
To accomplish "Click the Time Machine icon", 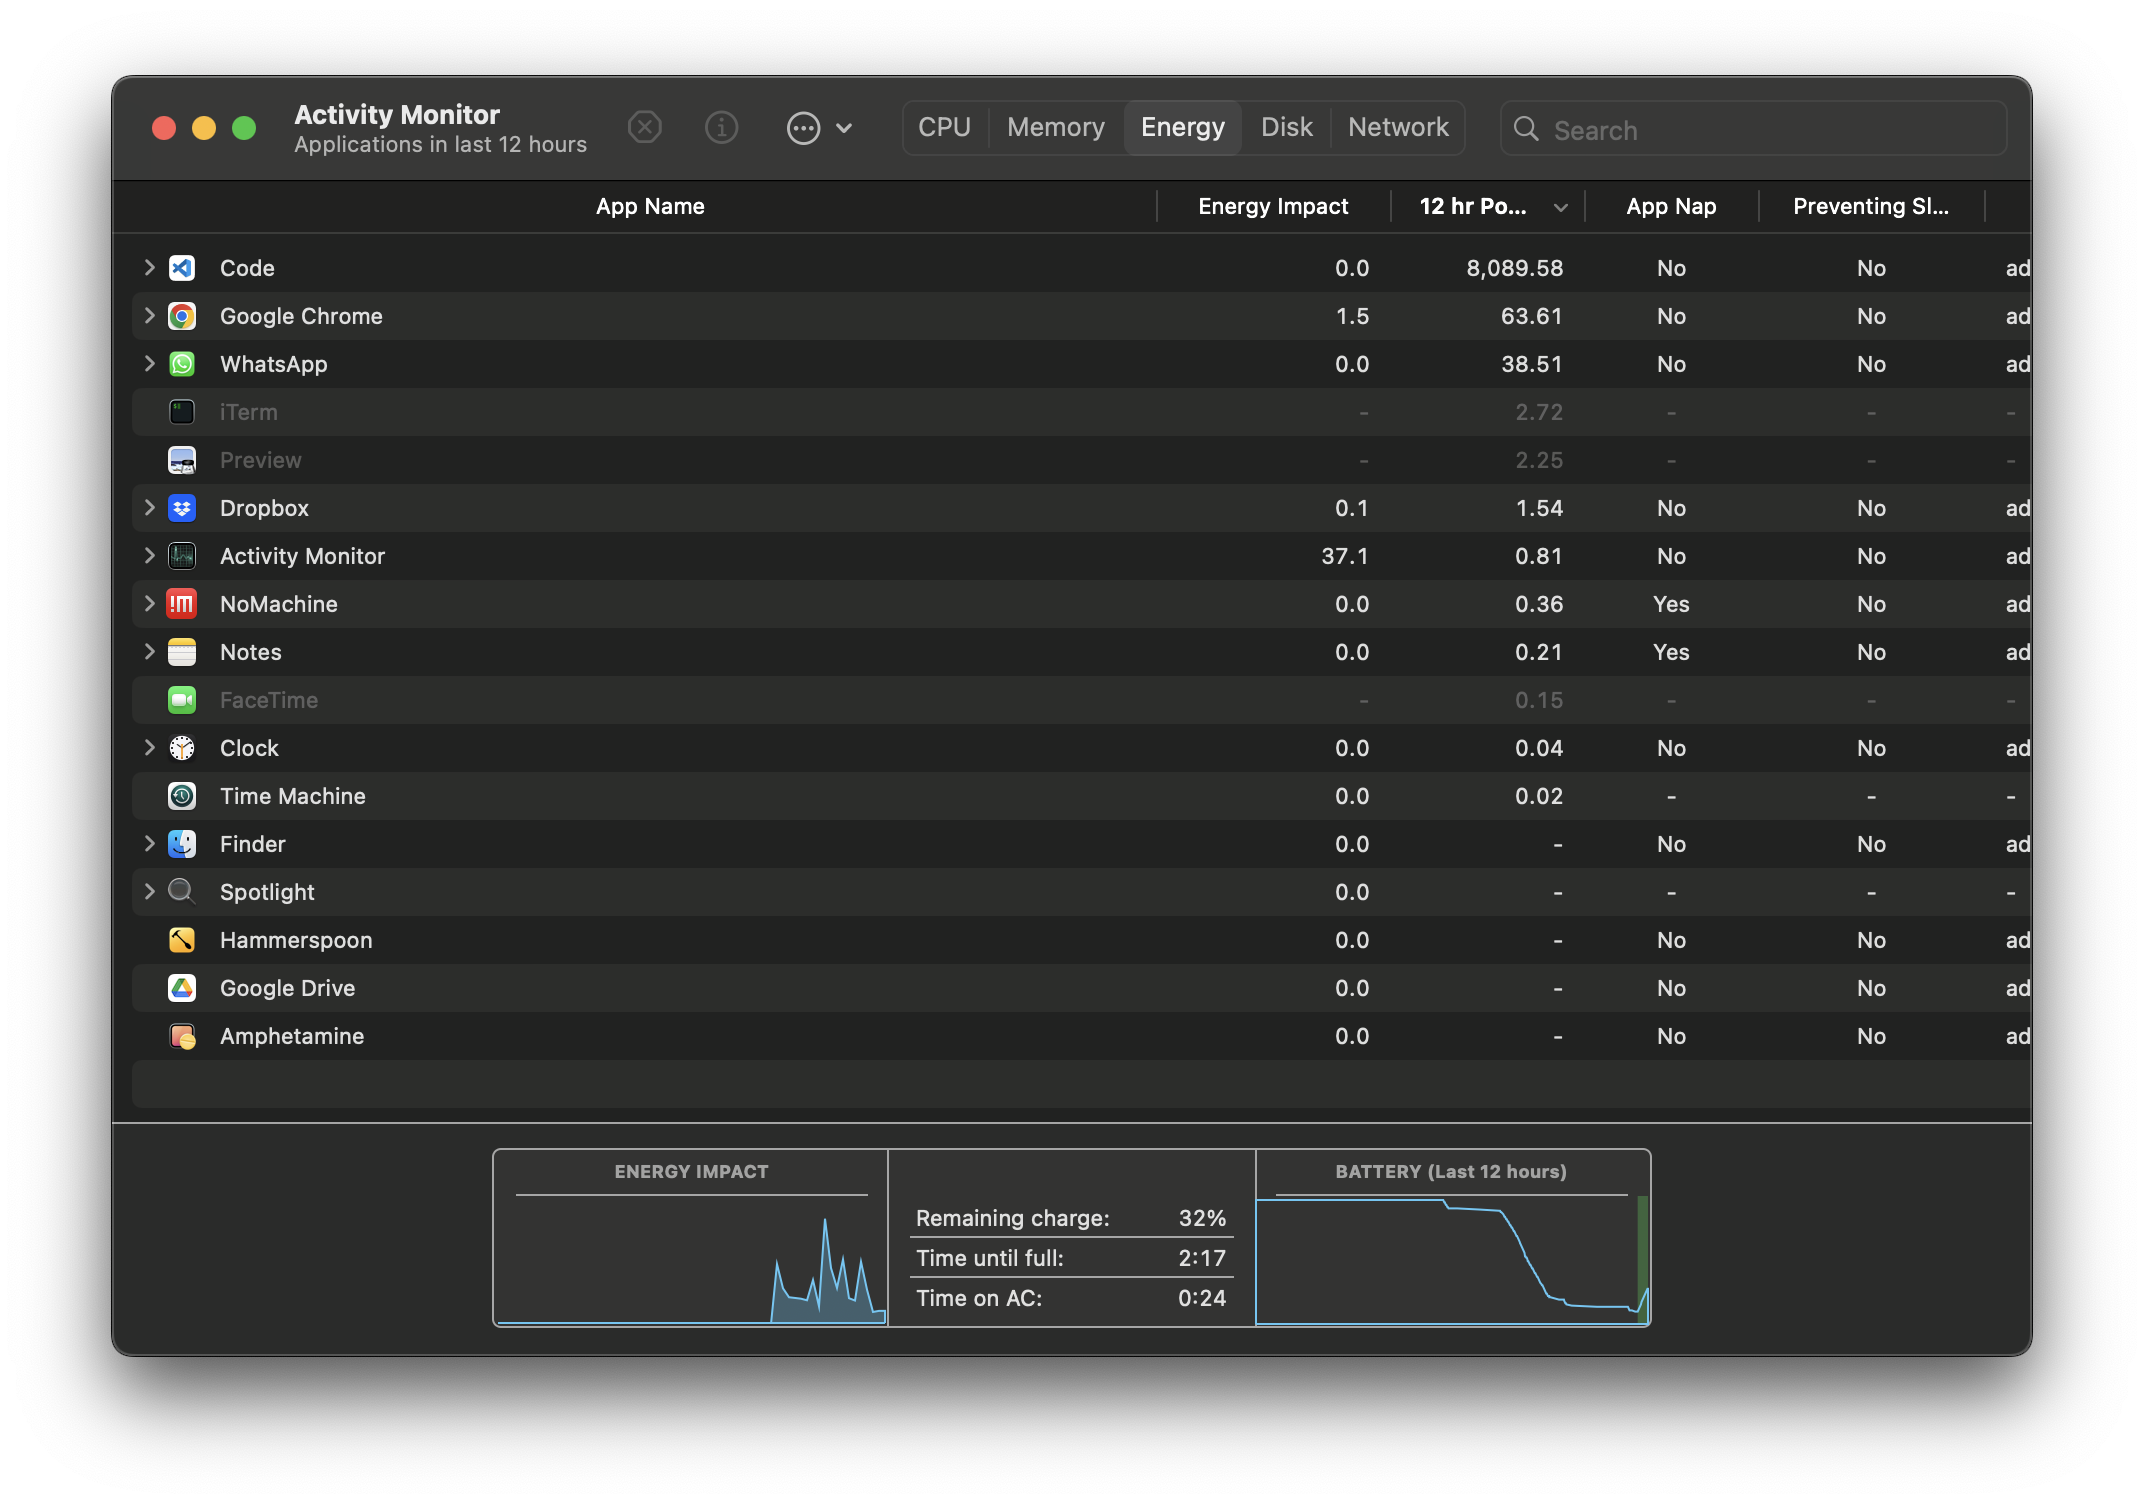I will click(x=182, y=796).
